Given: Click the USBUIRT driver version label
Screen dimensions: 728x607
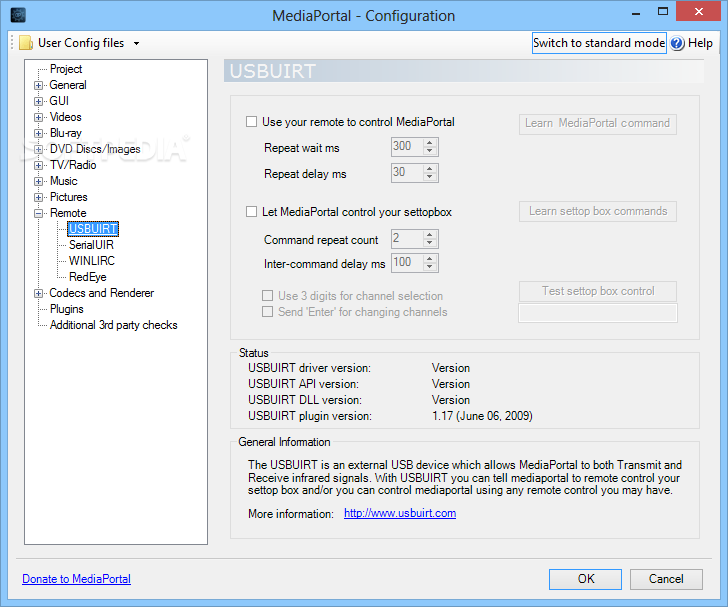Looking at the screenshot, I should tap(309, 368).
